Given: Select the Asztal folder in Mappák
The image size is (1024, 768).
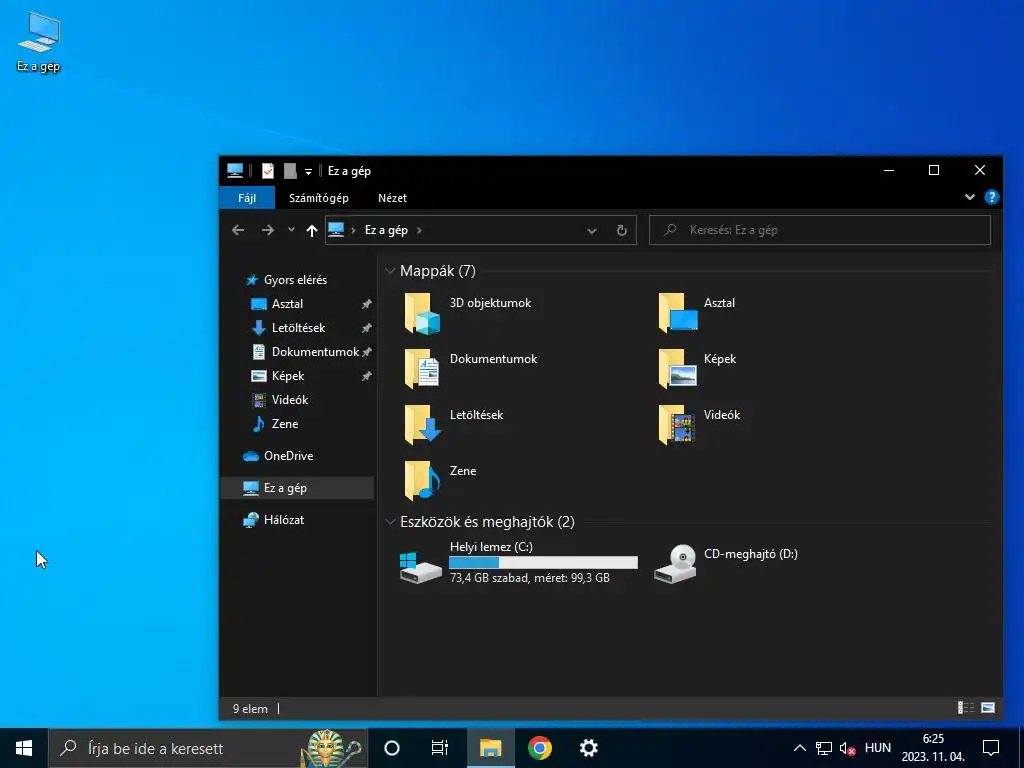Looking at the screenshot, I should [x=697, y=313].
